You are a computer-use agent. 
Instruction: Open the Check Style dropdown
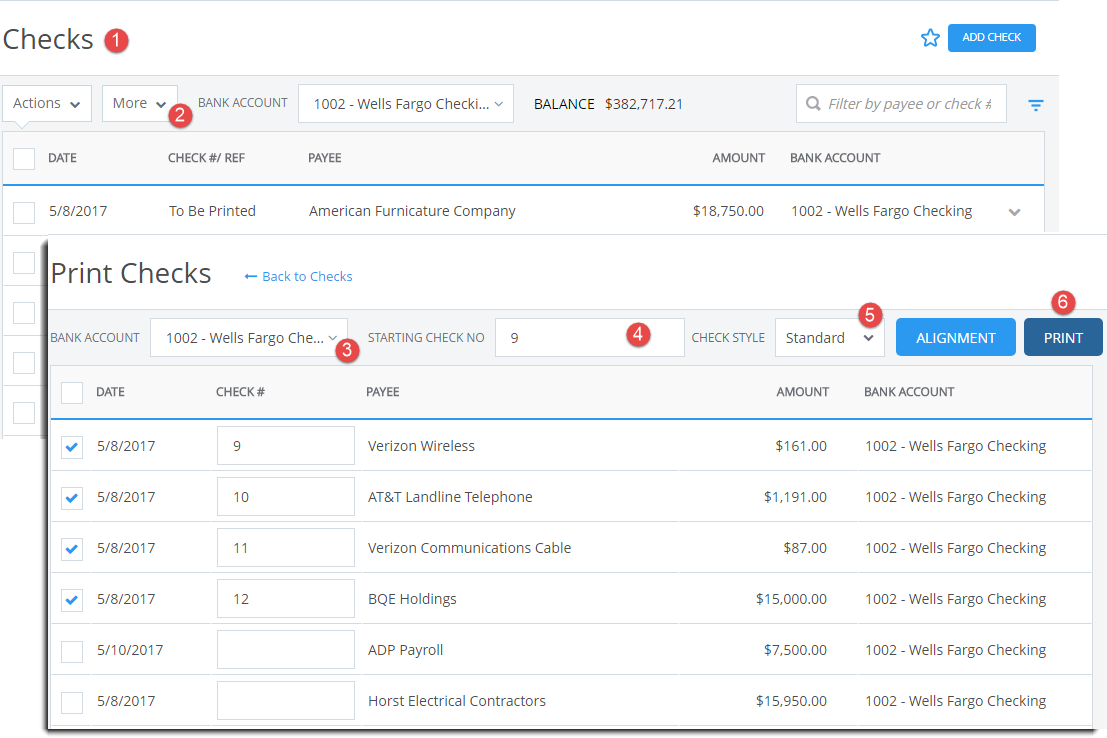point(829,337)
